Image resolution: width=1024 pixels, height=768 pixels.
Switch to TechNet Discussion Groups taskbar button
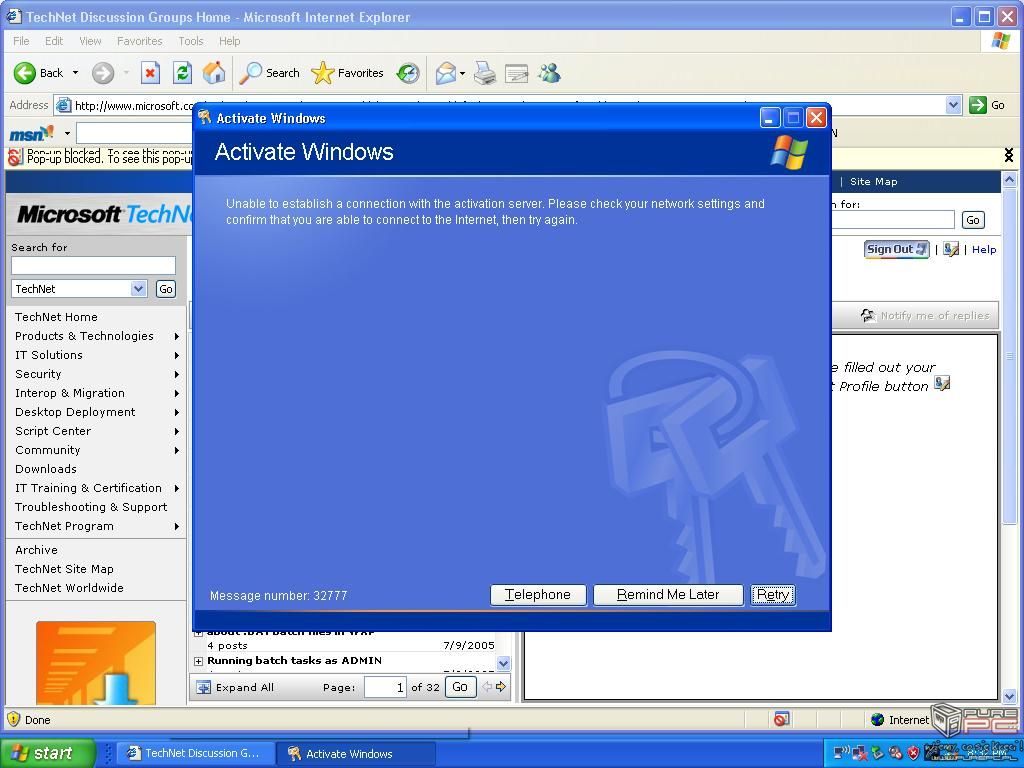[x=195, y=753]
